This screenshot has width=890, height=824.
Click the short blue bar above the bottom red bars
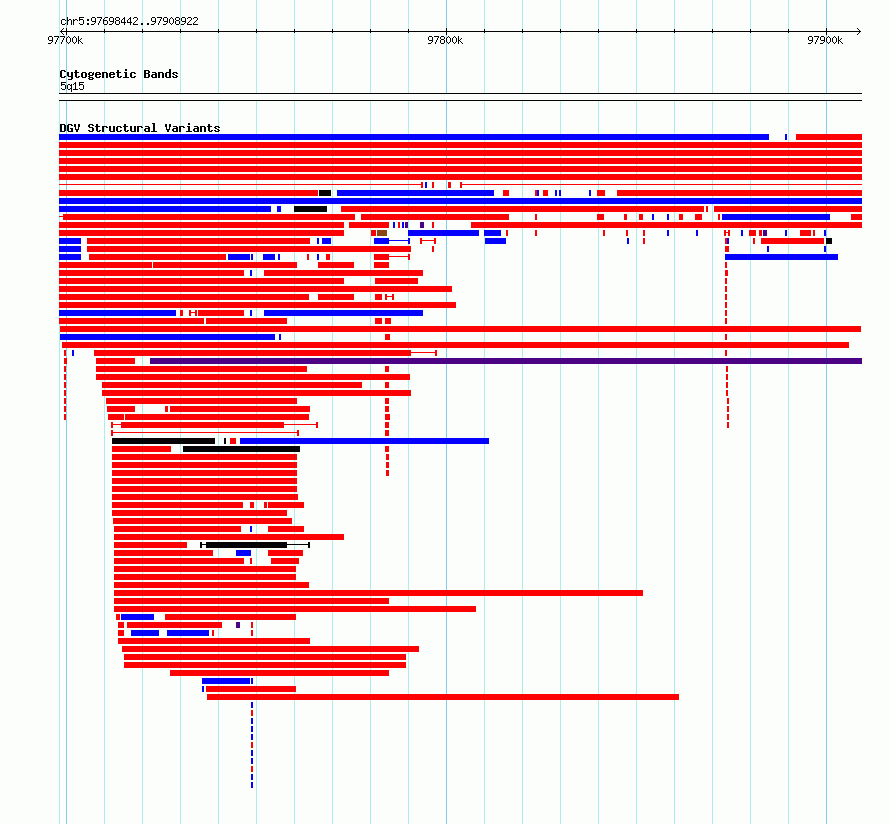pyautogui.click(x=226, y=681)
